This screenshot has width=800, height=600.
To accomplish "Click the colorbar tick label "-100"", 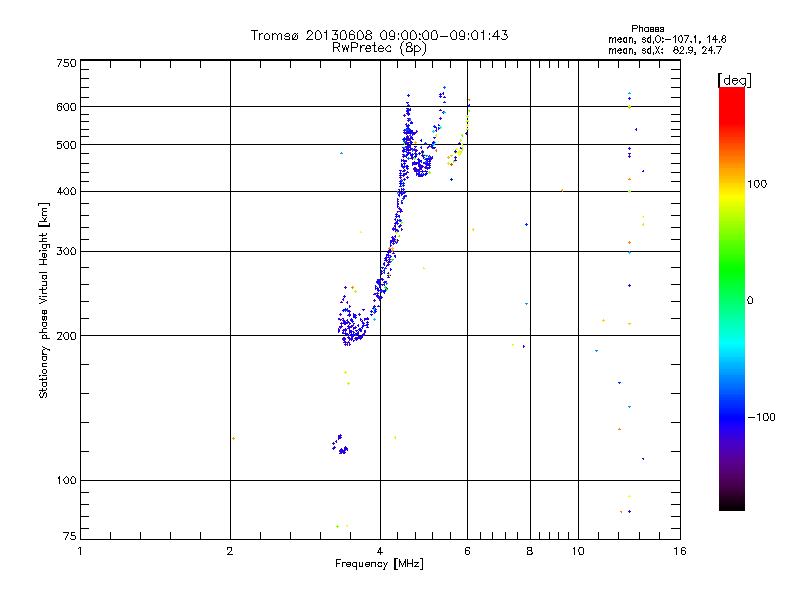I will coord(761,417).
